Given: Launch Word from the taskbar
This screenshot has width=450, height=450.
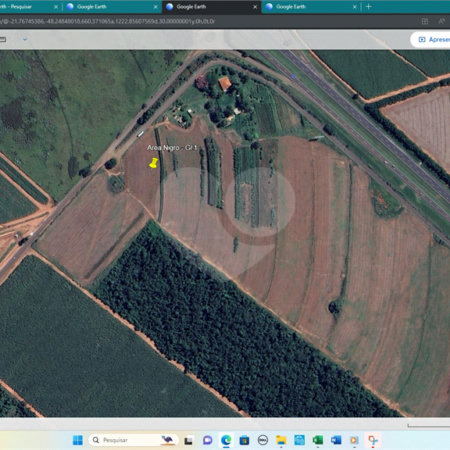Looking at the screenshot, I should 336,440.
